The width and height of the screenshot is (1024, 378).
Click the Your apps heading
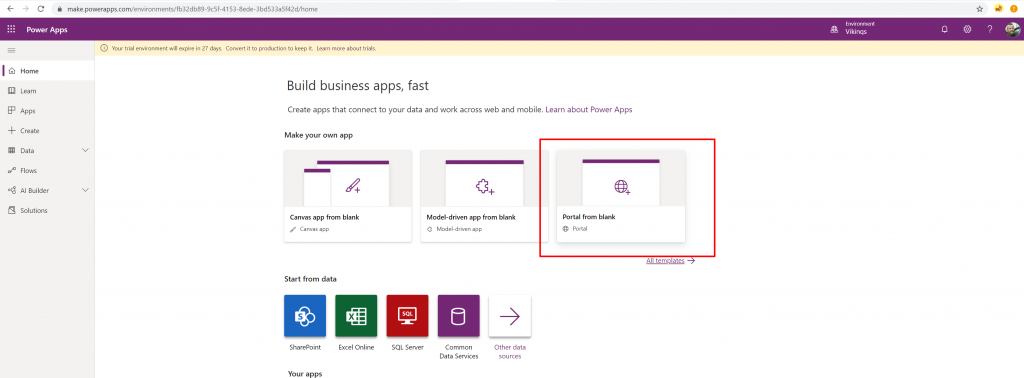coord(305,374)
